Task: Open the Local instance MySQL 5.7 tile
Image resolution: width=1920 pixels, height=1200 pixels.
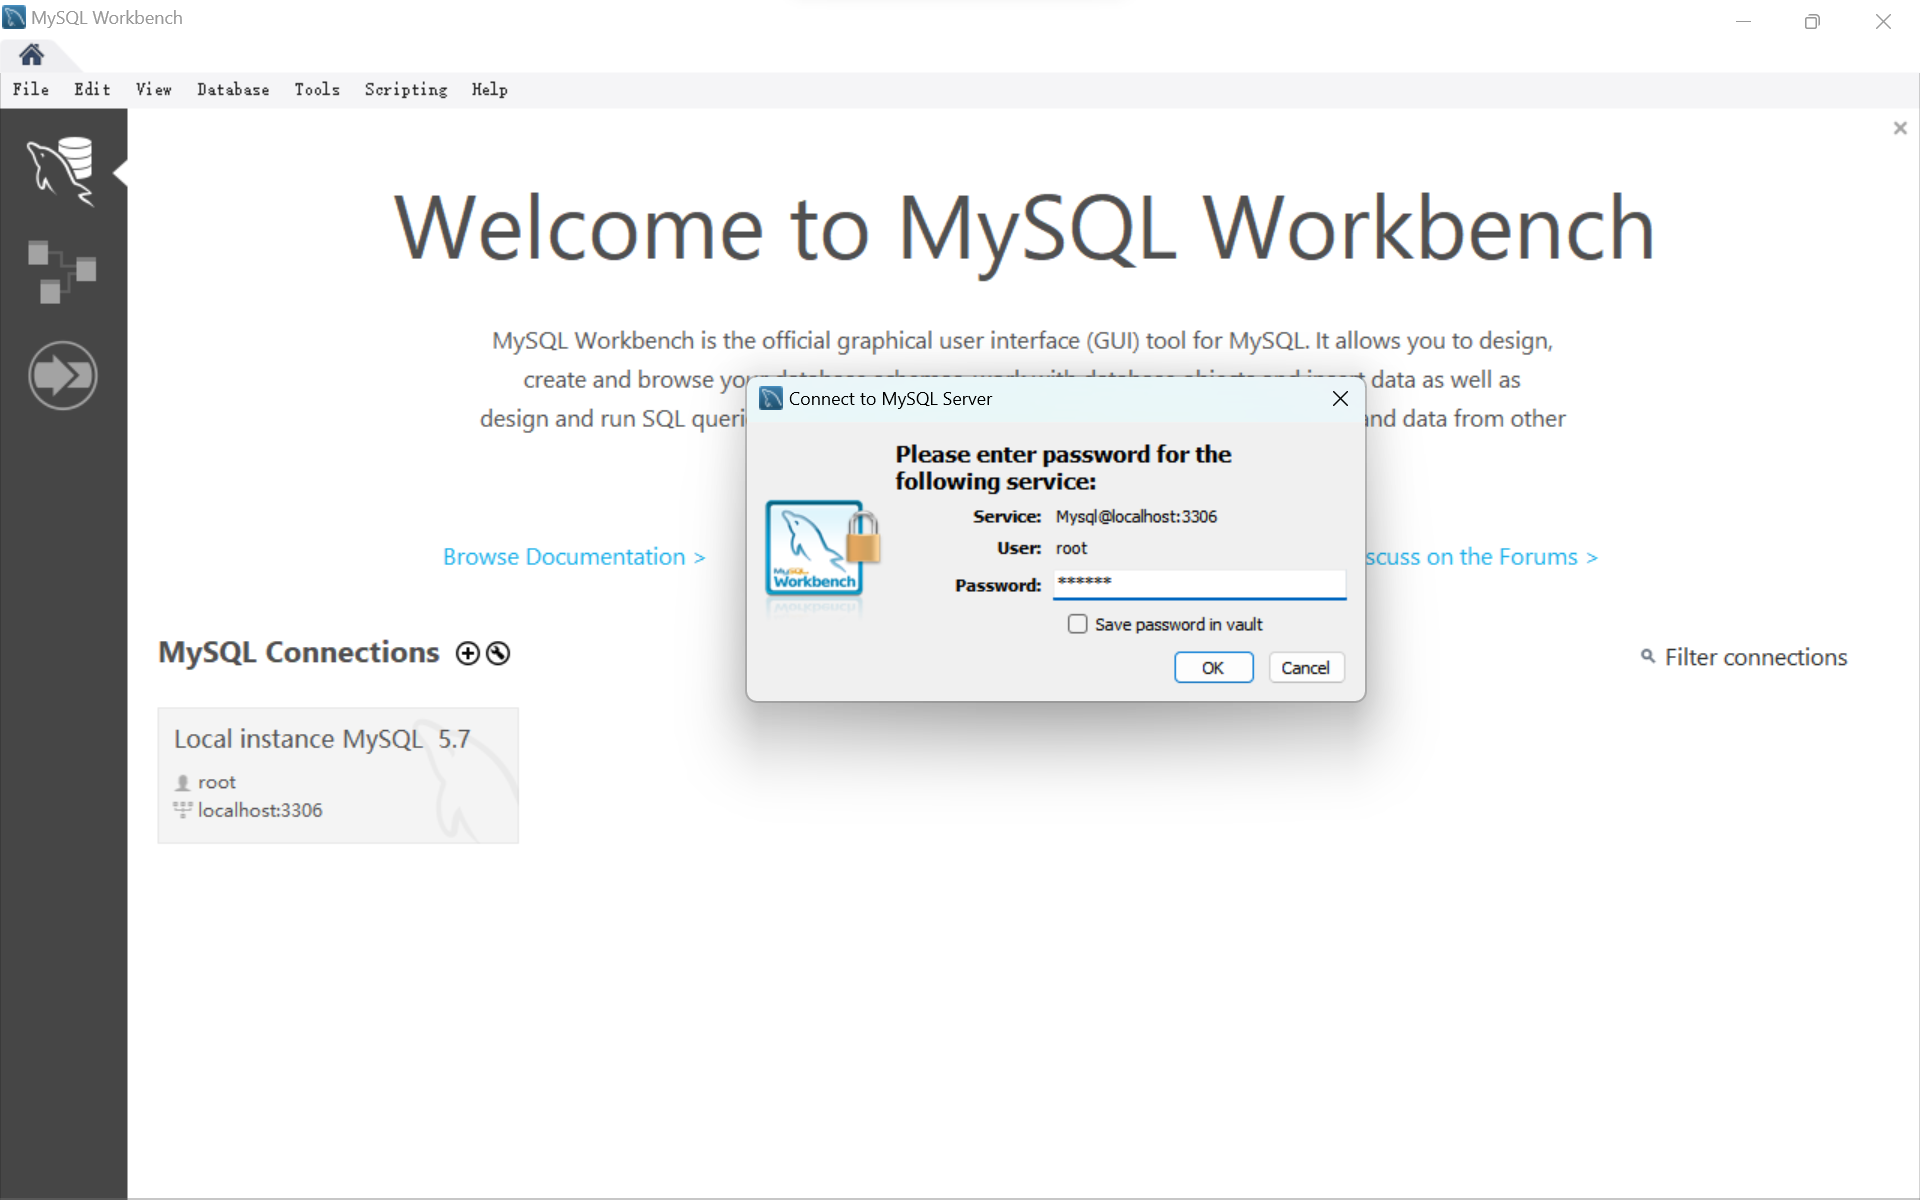Action: pos(338,775)
